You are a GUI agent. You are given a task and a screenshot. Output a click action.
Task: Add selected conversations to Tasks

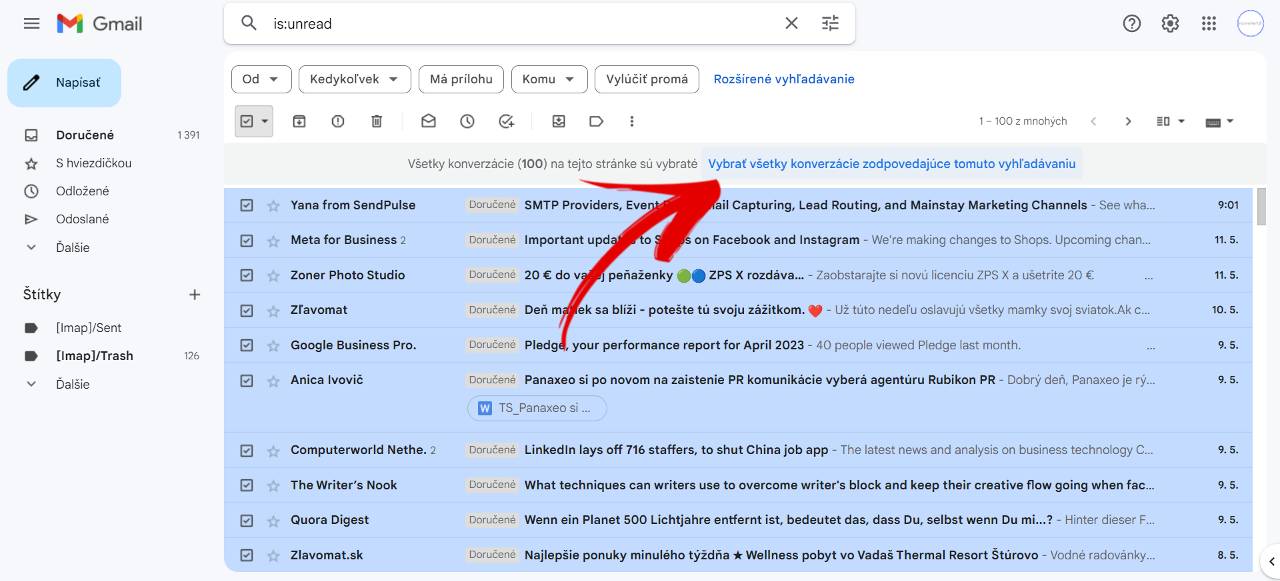pyautogui.click(x=506, y=121)
